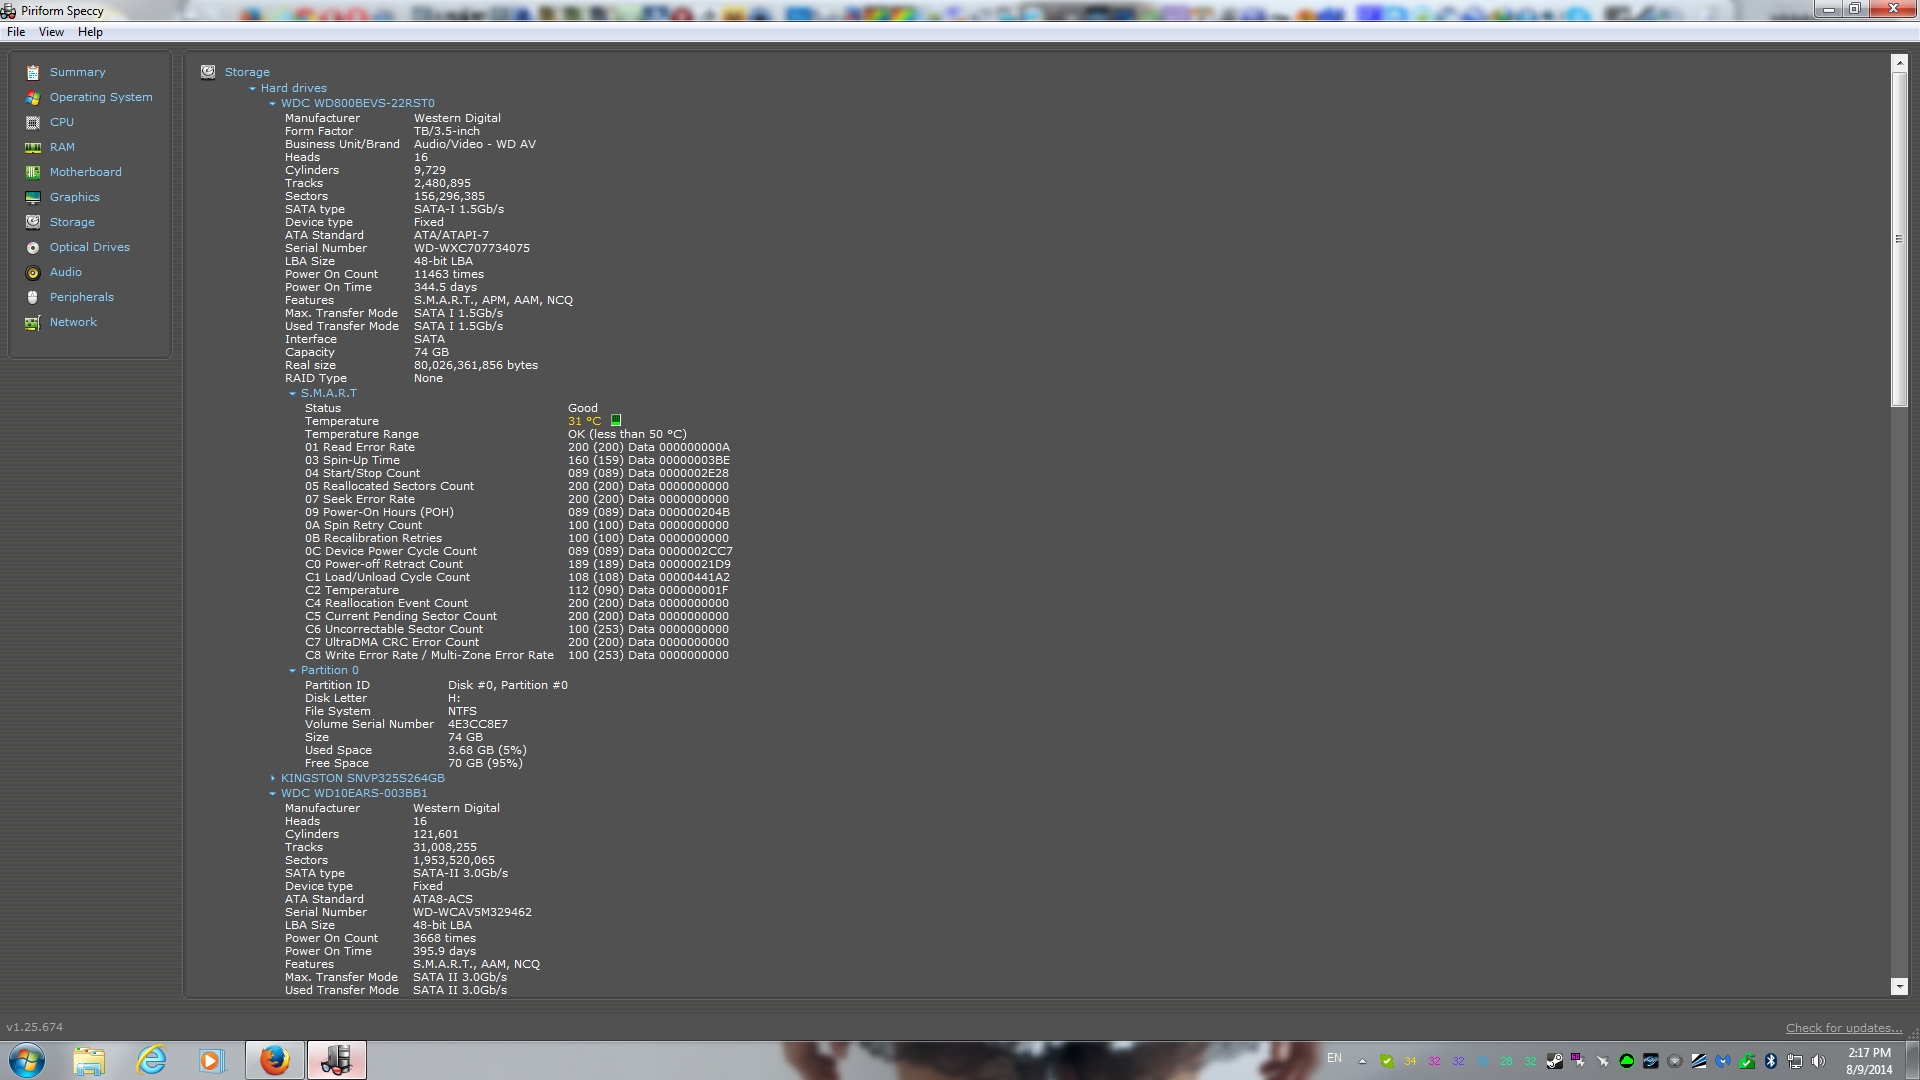This screenshot has width=1920, height=1080.
Task: Open the Optical Drives disc icon
Action: pos(33,247)
